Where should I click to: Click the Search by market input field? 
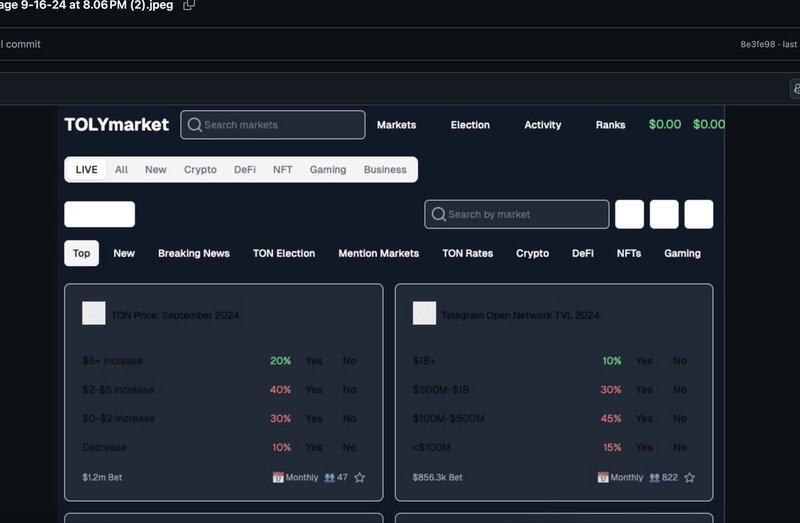tap(525, 214)
